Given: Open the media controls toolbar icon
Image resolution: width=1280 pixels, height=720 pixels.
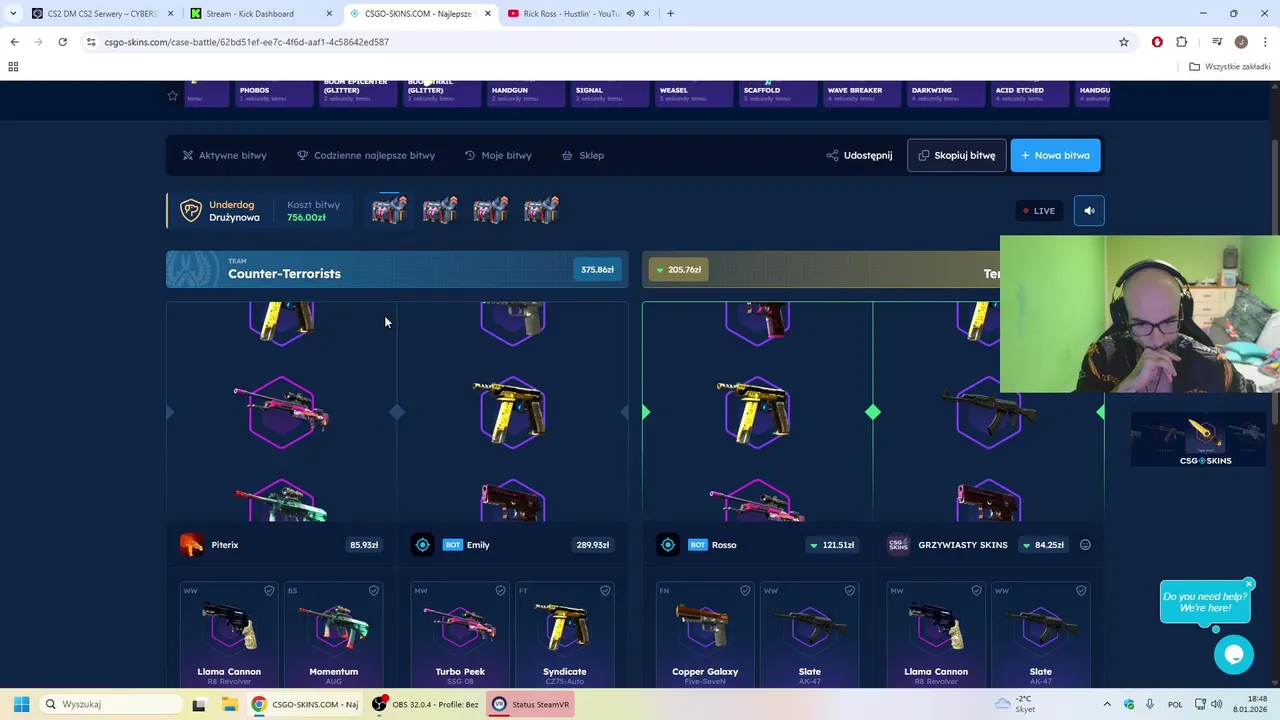Looking at the screenshot, I should pyautogui.click(x=1217, y=42).
